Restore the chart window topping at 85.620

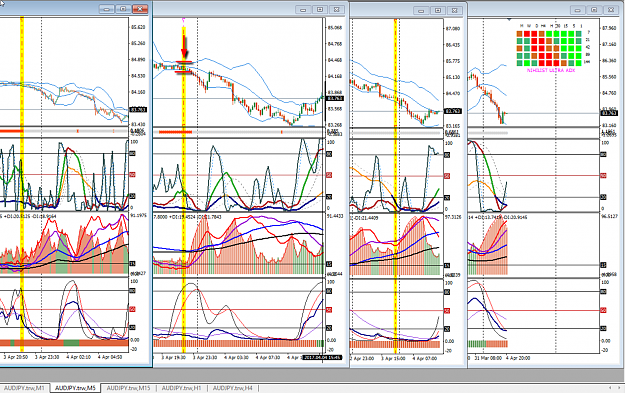click(123, 9)
